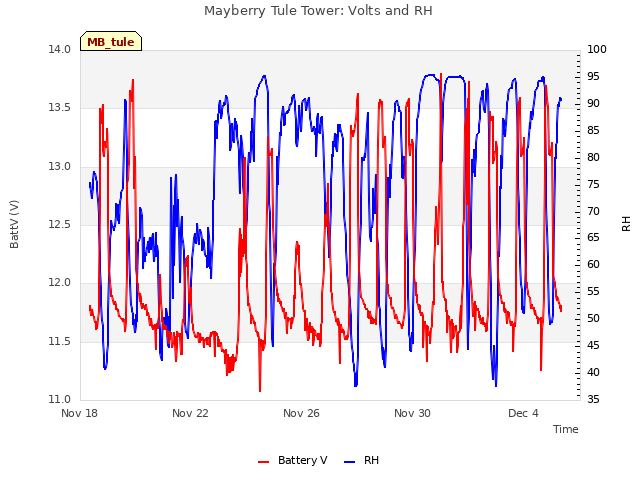Click the blue RH legend swatch
This screenshot has width=640, height=480.
pos(350,462)
